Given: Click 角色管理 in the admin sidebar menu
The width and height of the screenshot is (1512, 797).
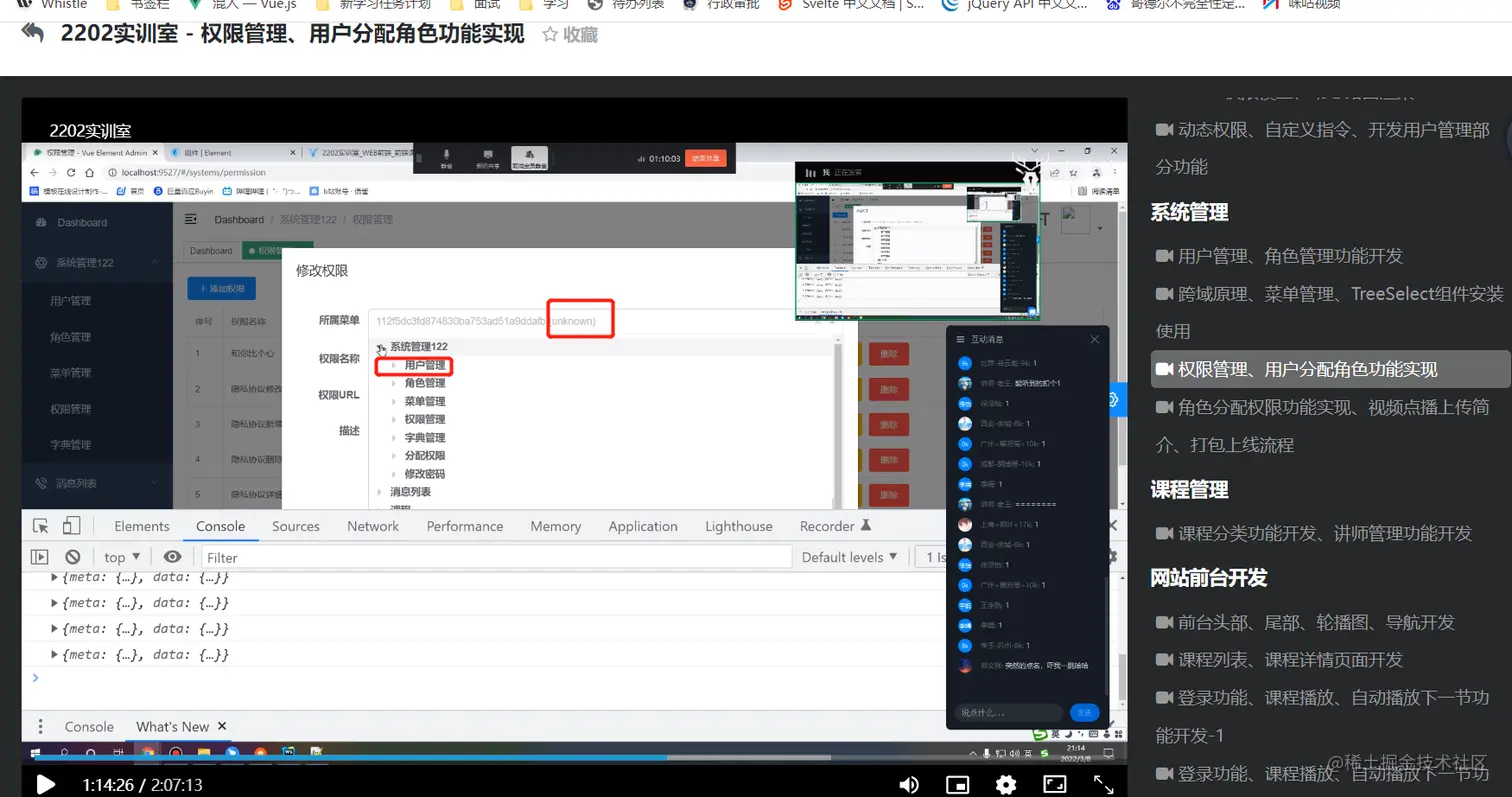Looking at the screenshot, I should pos(71,337).
